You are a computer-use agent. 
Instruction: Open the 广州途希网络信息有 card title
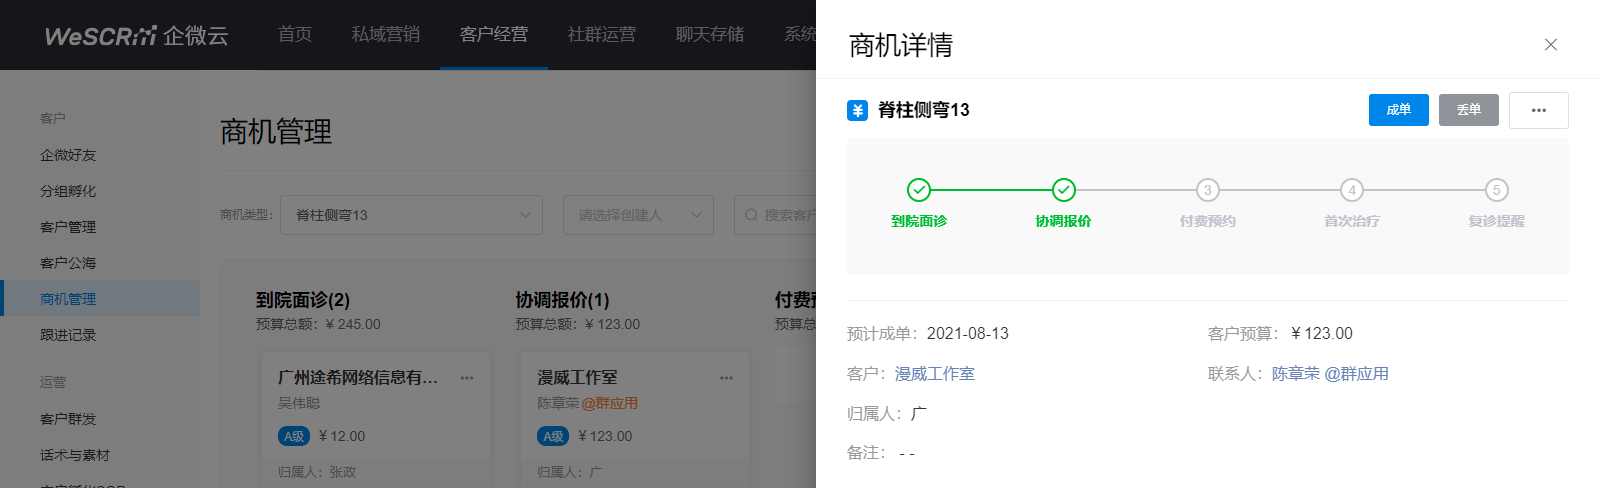coord(357,378)
